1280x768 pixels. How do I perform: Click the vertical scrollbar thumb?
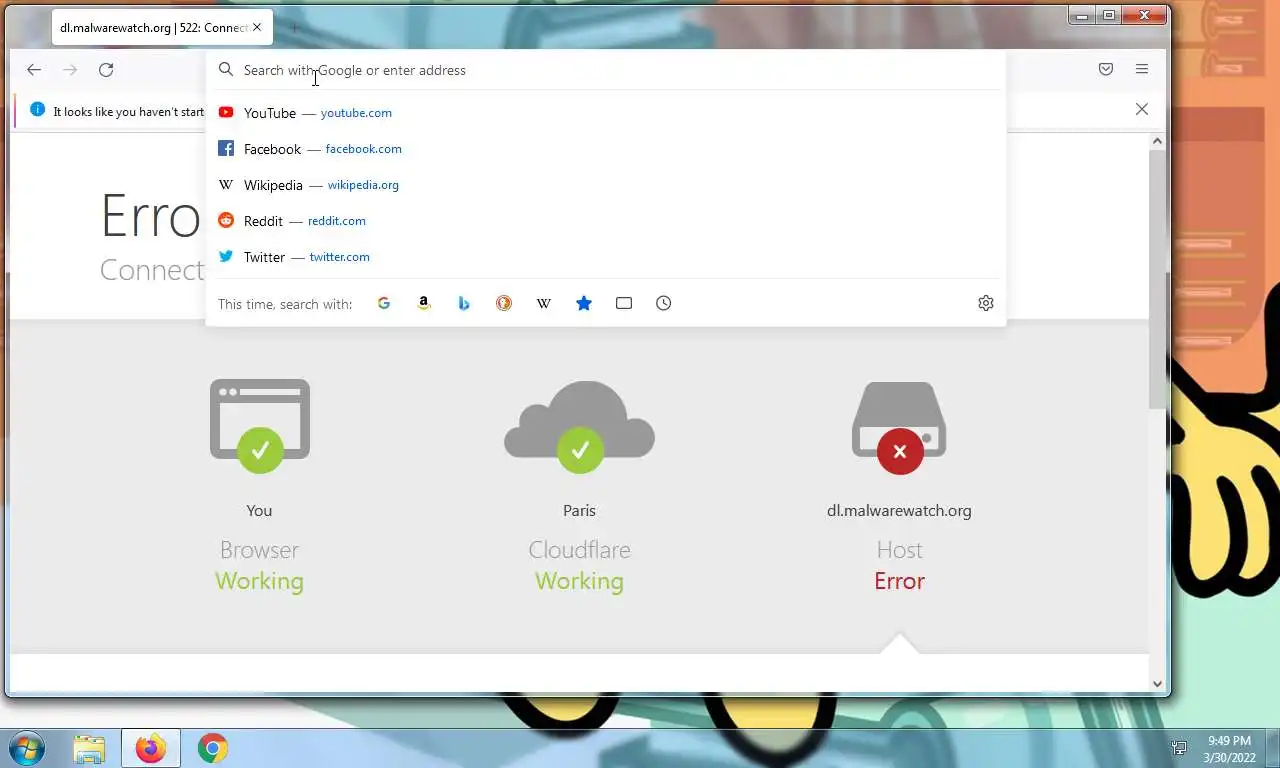coord(1157,280)
